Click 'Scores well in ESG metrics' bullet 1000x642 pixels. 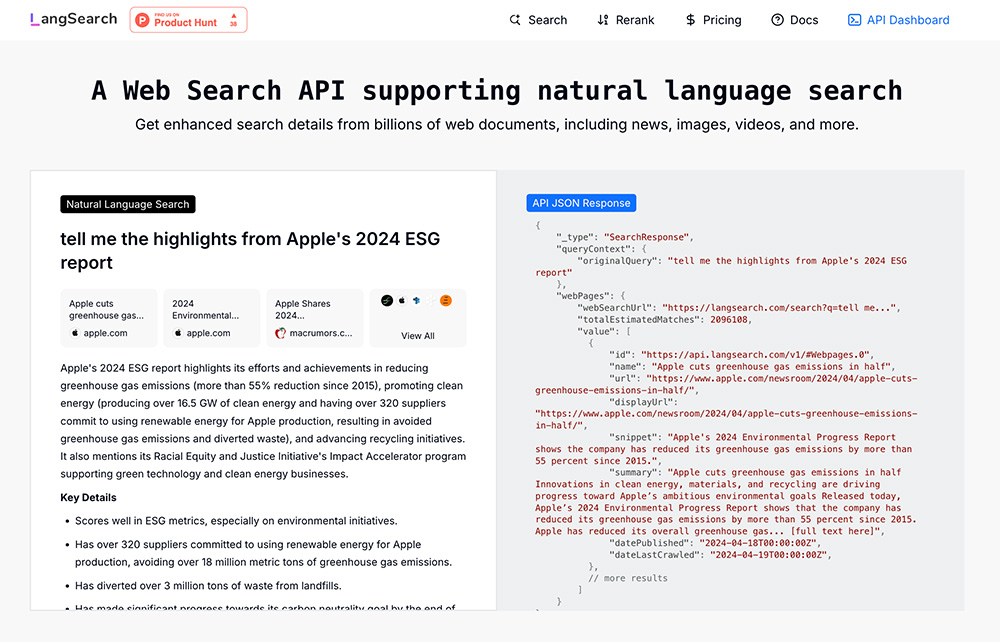click(x=236, y=521)
